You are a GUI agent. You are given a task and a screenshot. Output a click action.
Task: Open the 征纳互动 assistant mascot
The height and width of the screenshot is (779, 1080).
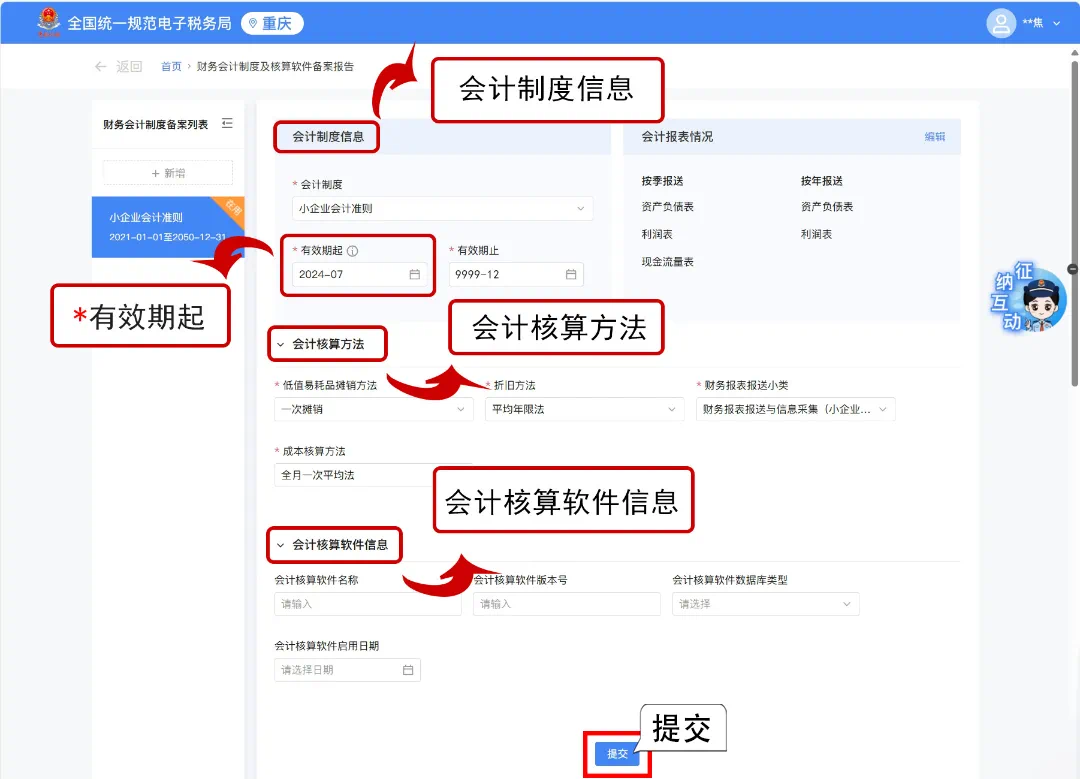pos(1030,297)
